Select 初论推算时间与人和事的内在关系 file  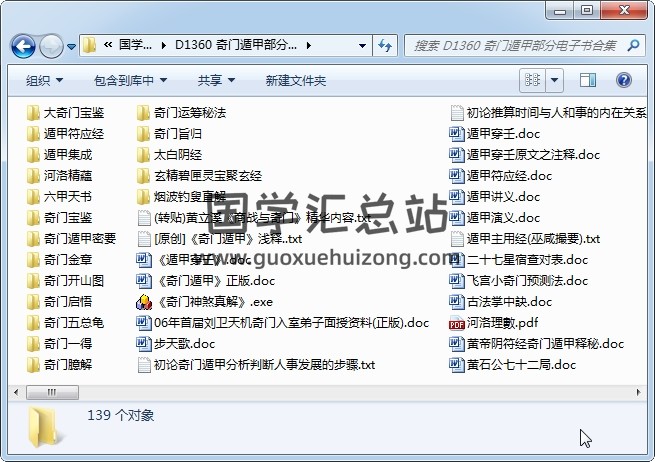click(548, 112)
